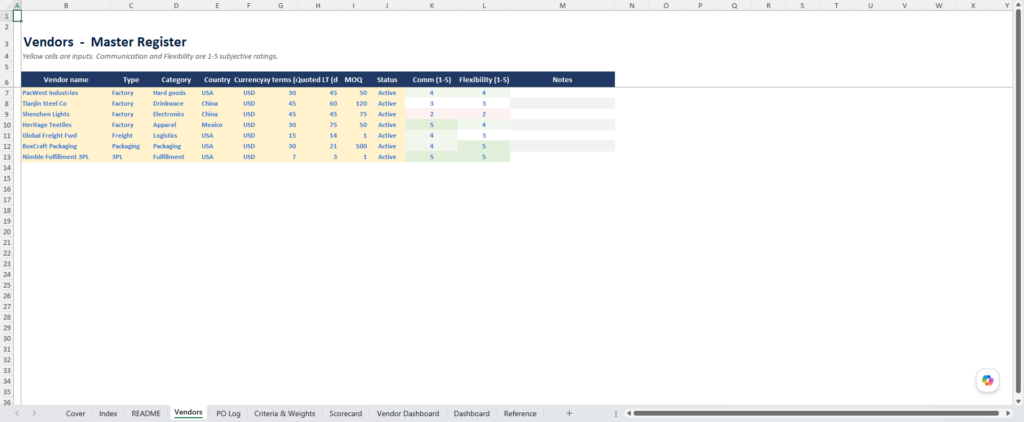Select column K header

pos(432,5)
